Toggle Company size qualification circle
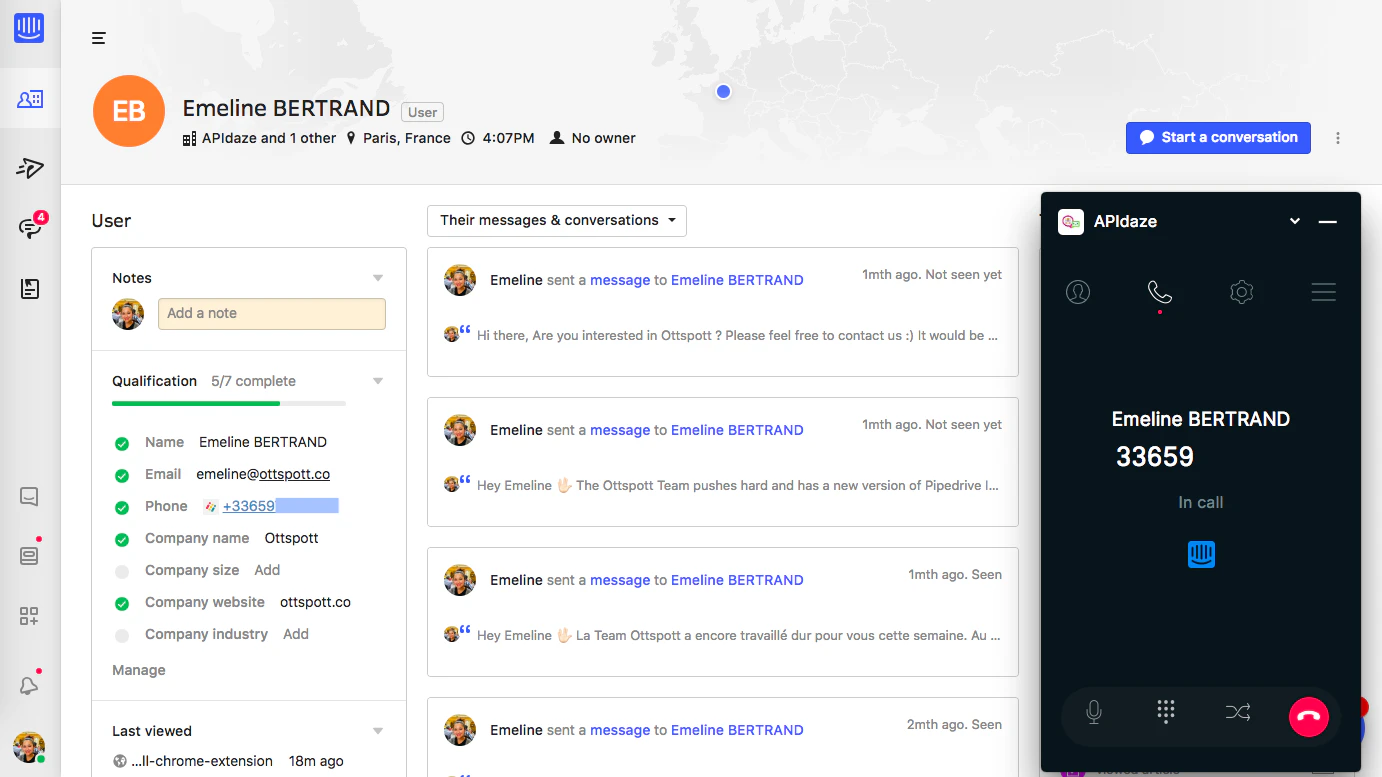Image resolution: width=1382 pixels, height=777 pixels. (122, 572)
